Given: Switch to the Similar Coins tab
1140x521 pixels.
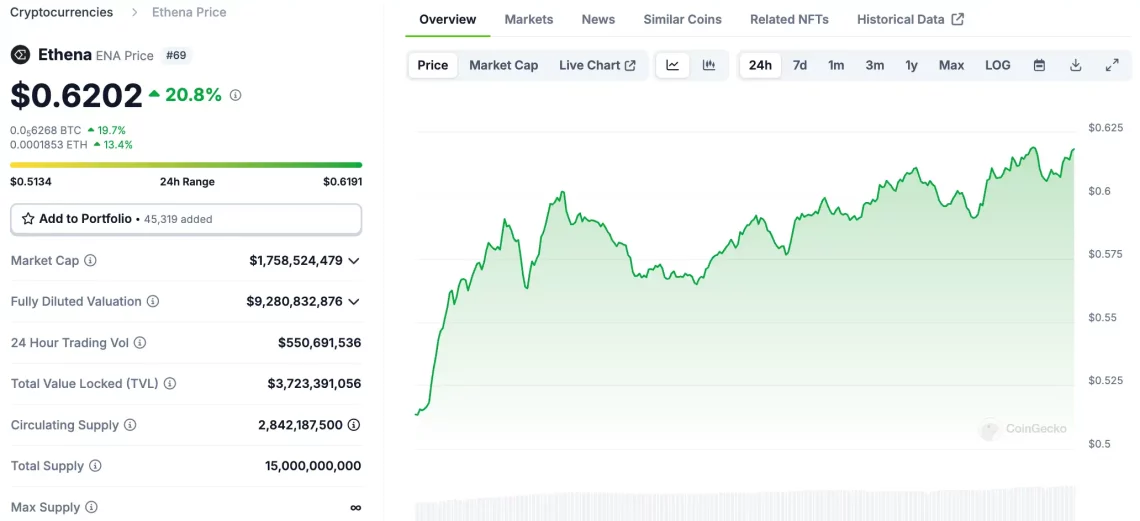Looking at the screenshot, I should click(x=683, y=20).
